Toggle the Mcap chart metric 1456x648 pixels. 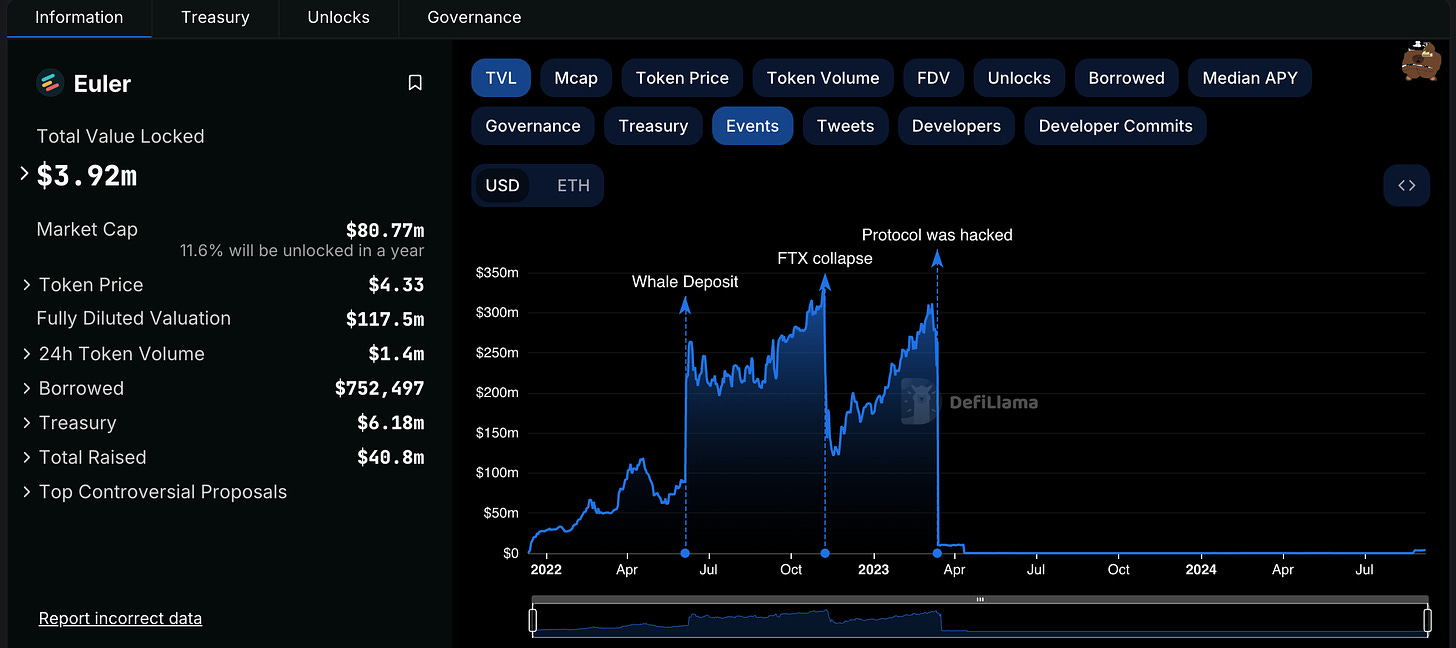pyautogui.click(x=576, y=78)
